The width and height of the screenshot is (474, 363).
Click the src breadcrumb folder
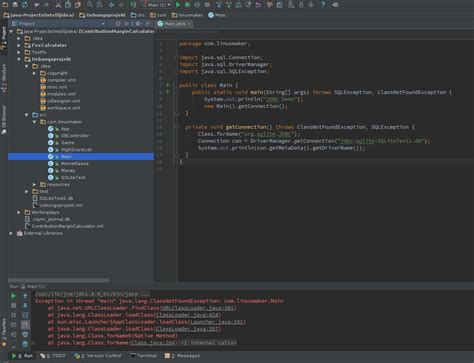[138, 15]
